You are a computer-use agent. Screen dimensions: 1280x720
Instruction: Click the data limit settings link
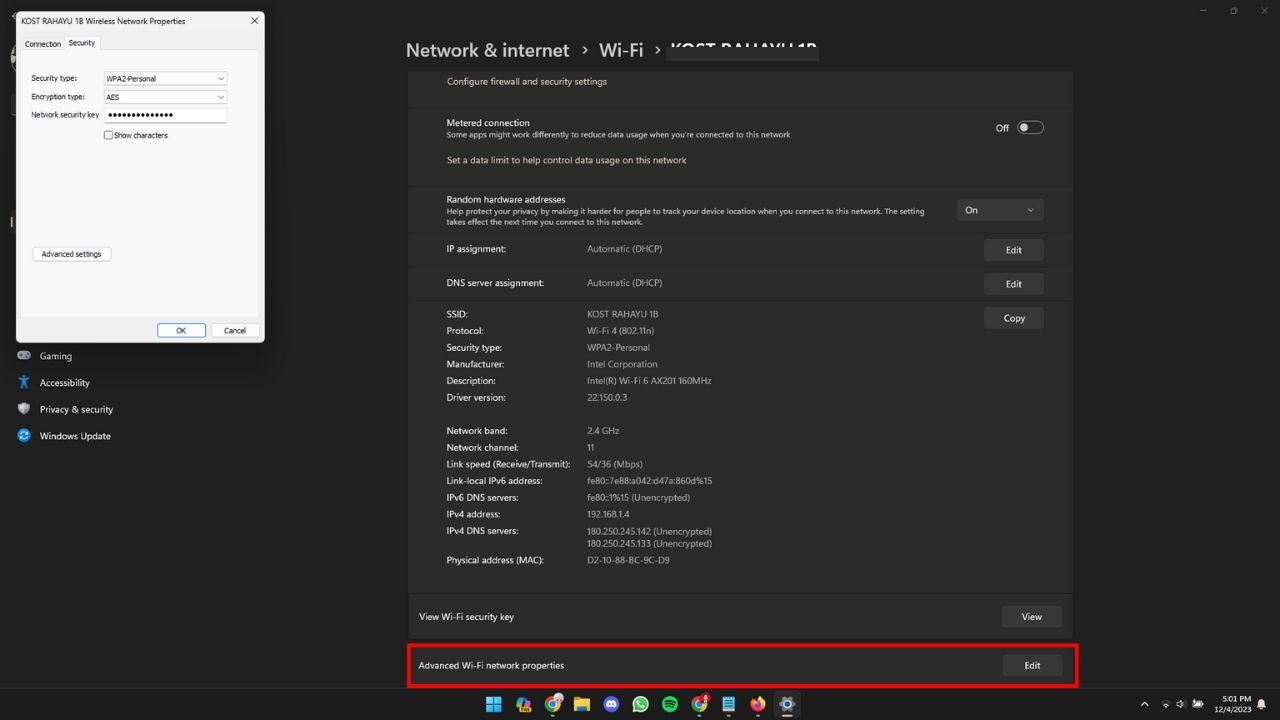pyautogui.click(x=566, y=160)
